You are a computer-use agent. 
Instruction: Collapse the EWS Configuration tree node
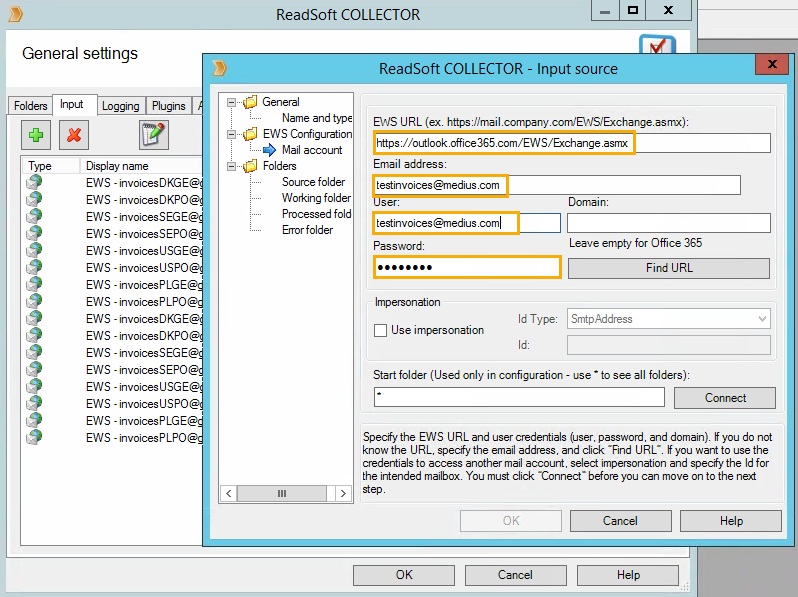[x=231, y=134]
